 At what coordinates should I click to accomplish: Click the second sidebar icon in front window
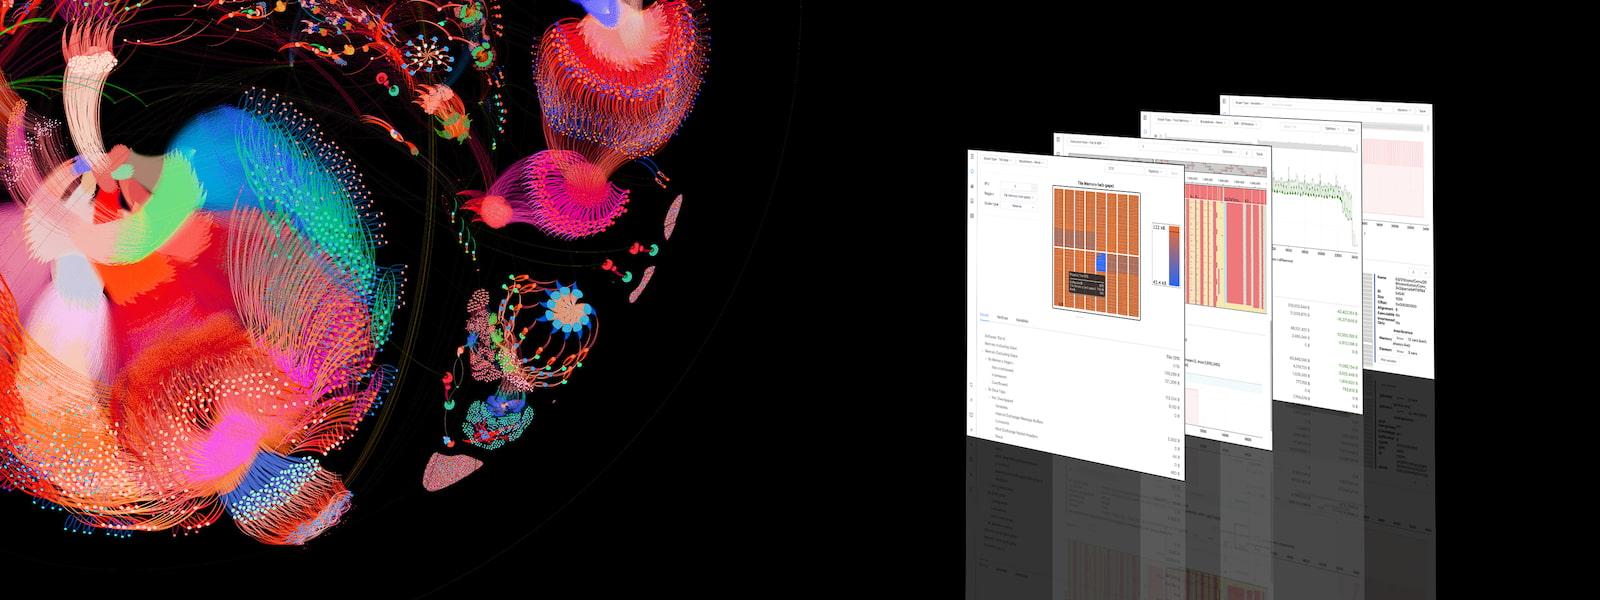click(x=972, y=187)
